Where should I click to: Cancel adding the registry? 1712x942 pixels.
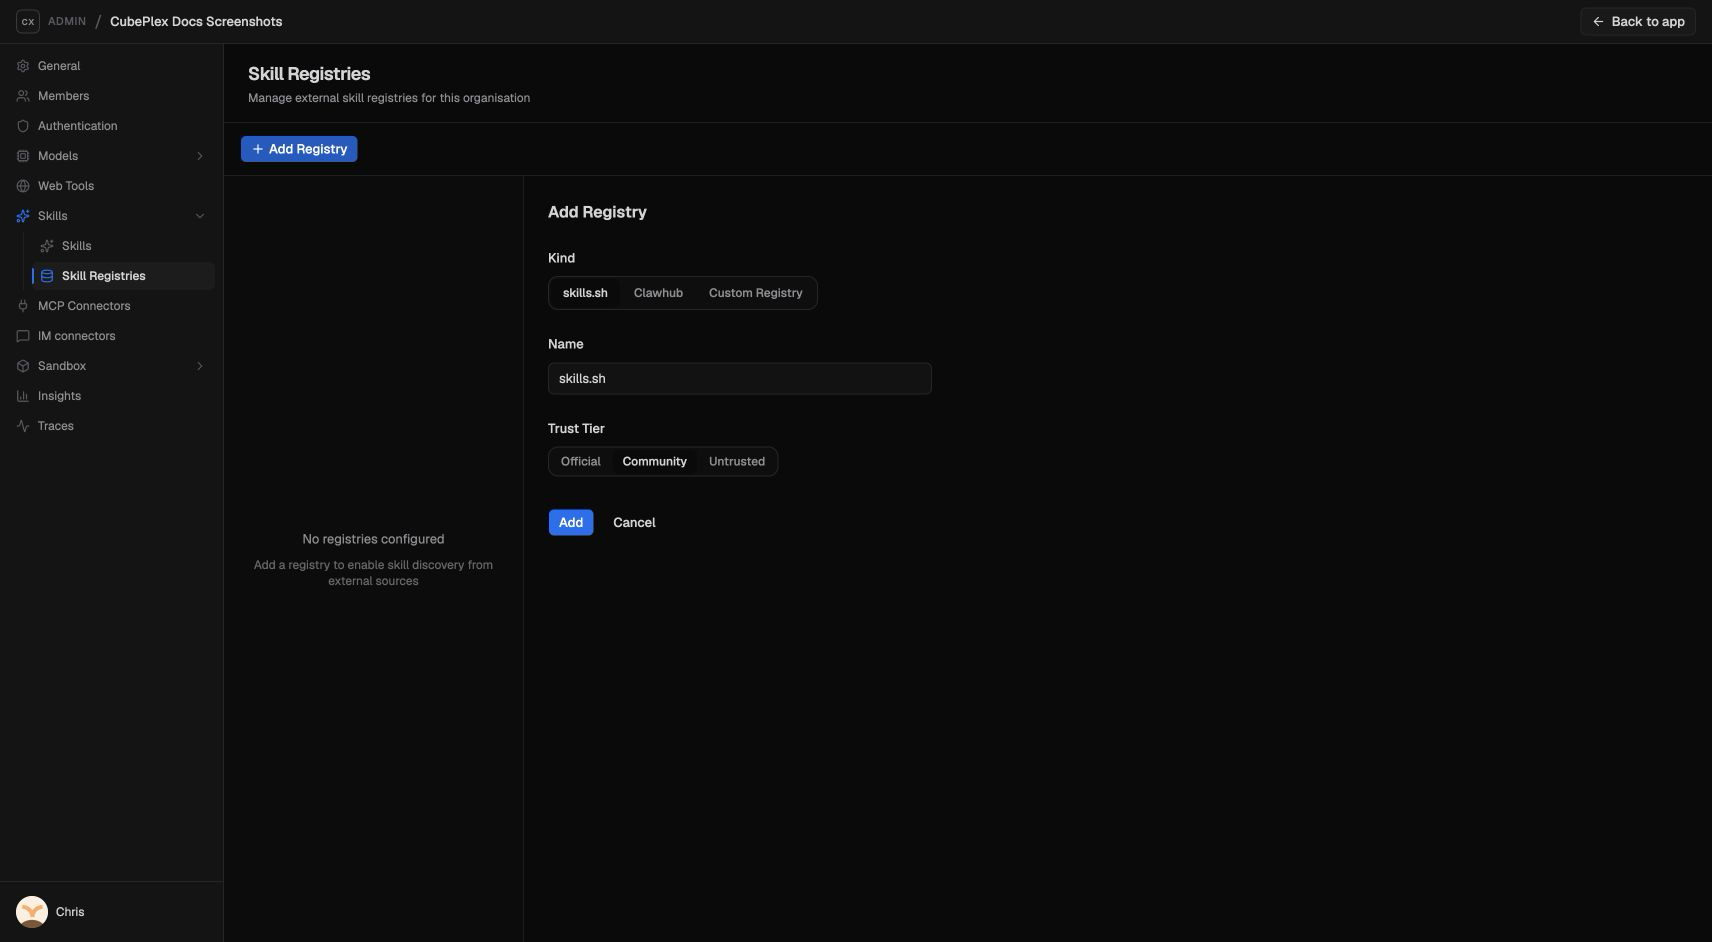point(634,522)
